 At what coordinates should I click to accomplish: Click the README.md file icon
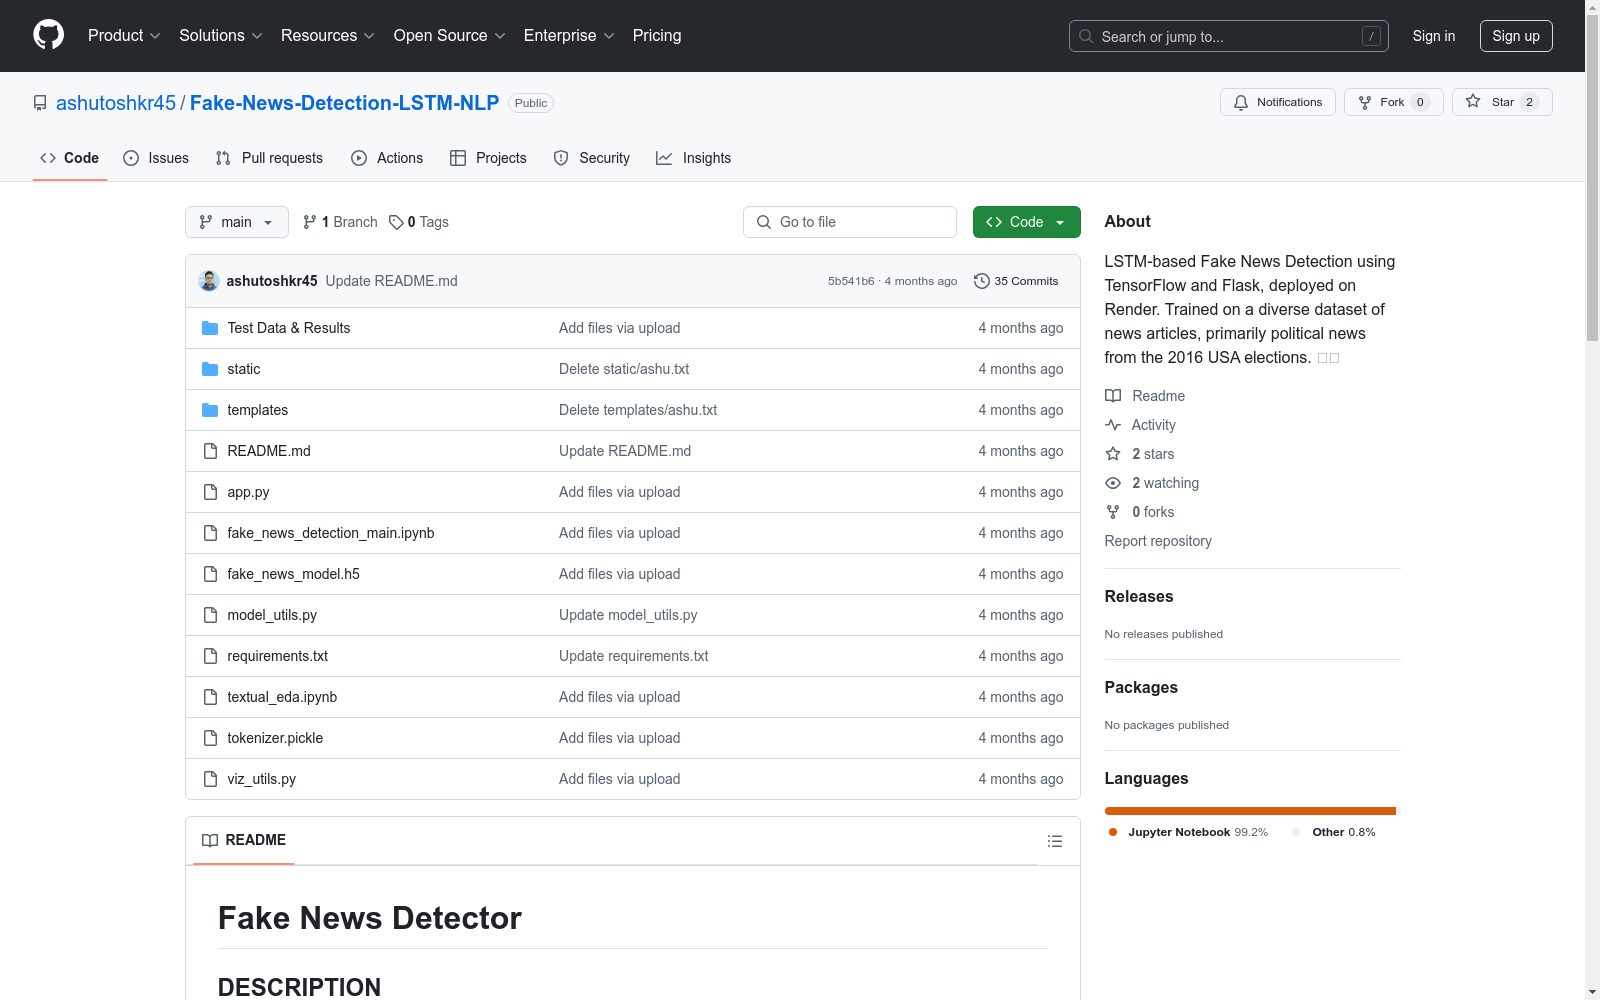coord(210,451)
